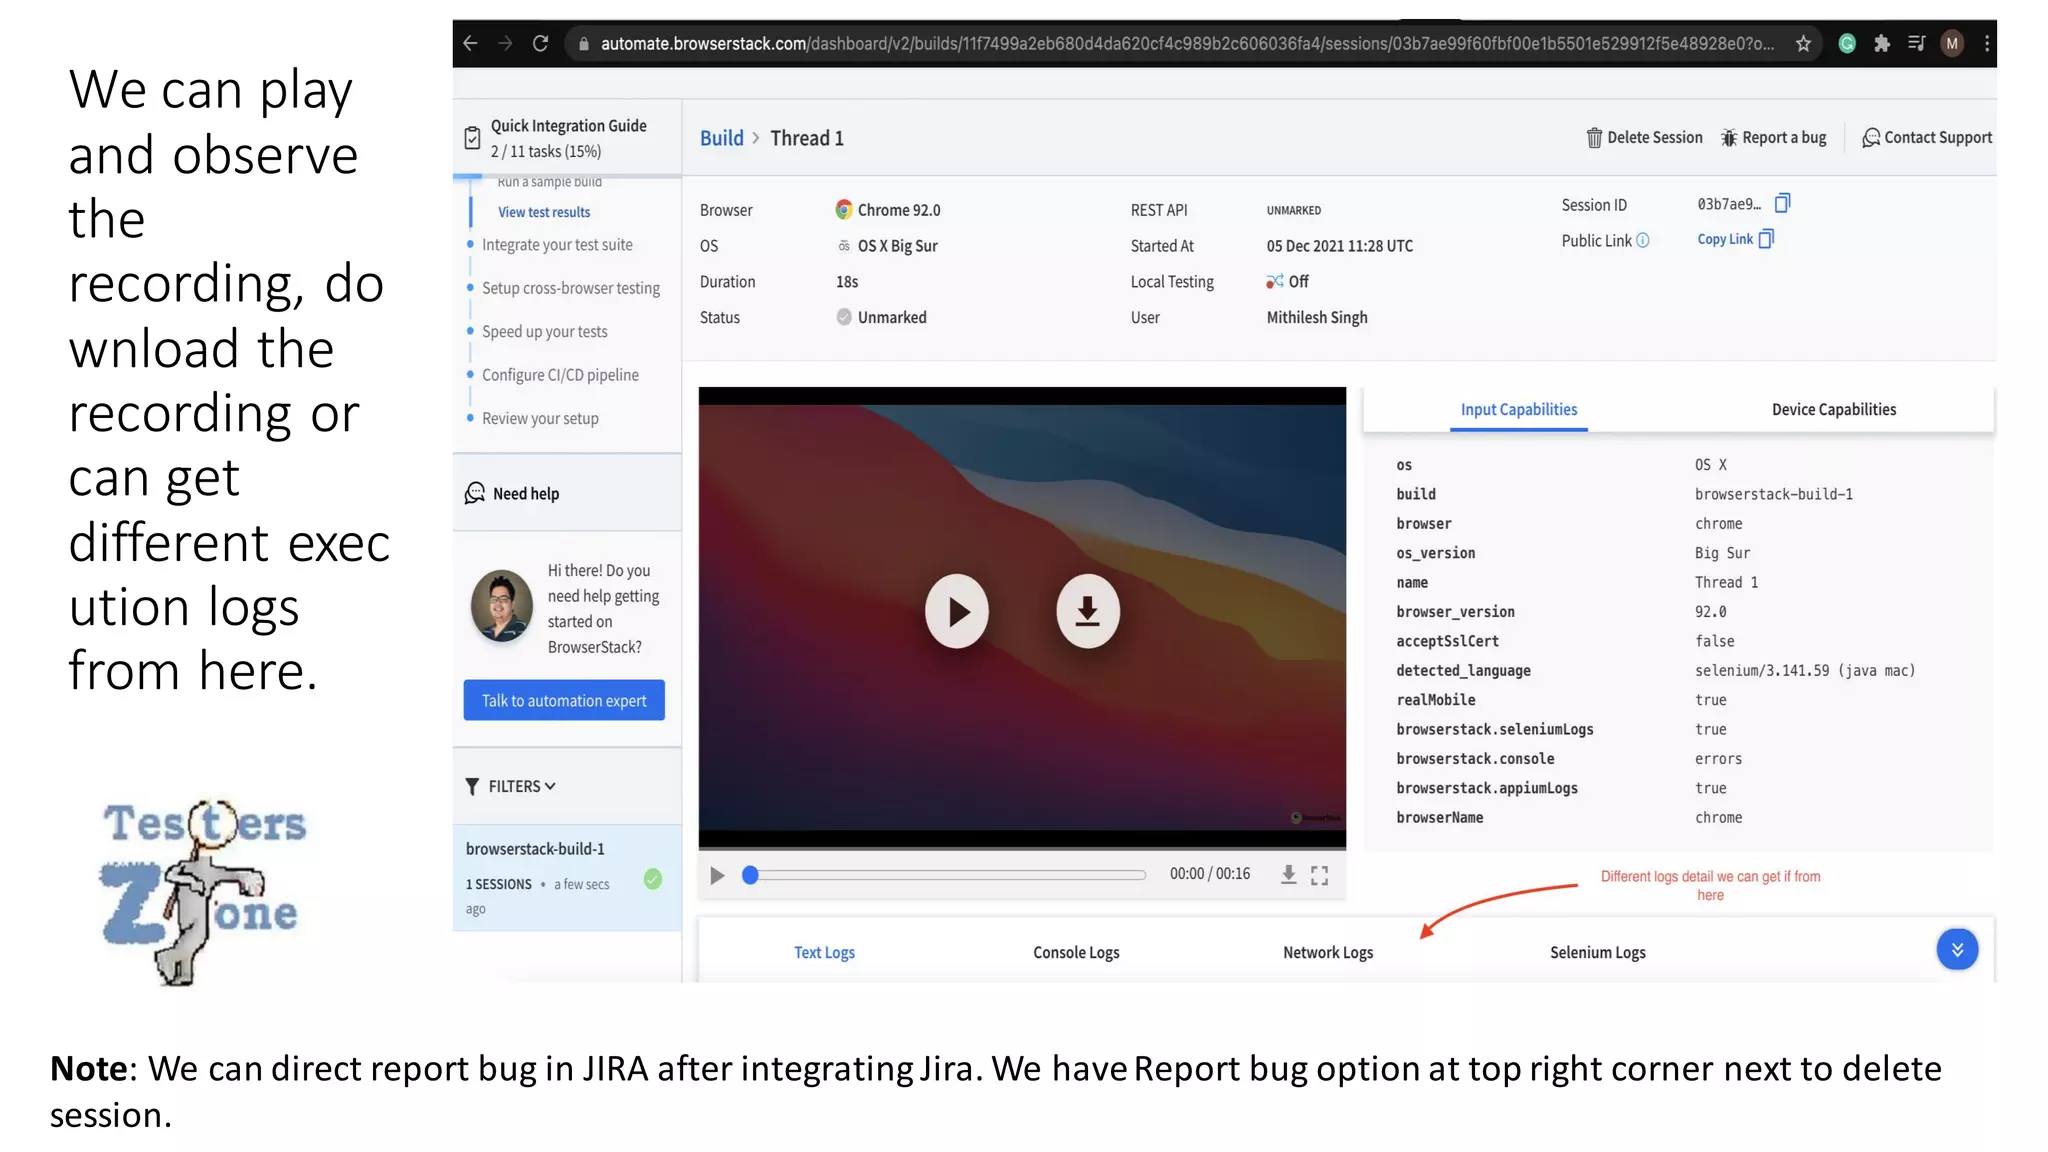Screen dimensions: 2048x1152
Task: Open the Selenium Logs tab
Action: [1598, 953]
